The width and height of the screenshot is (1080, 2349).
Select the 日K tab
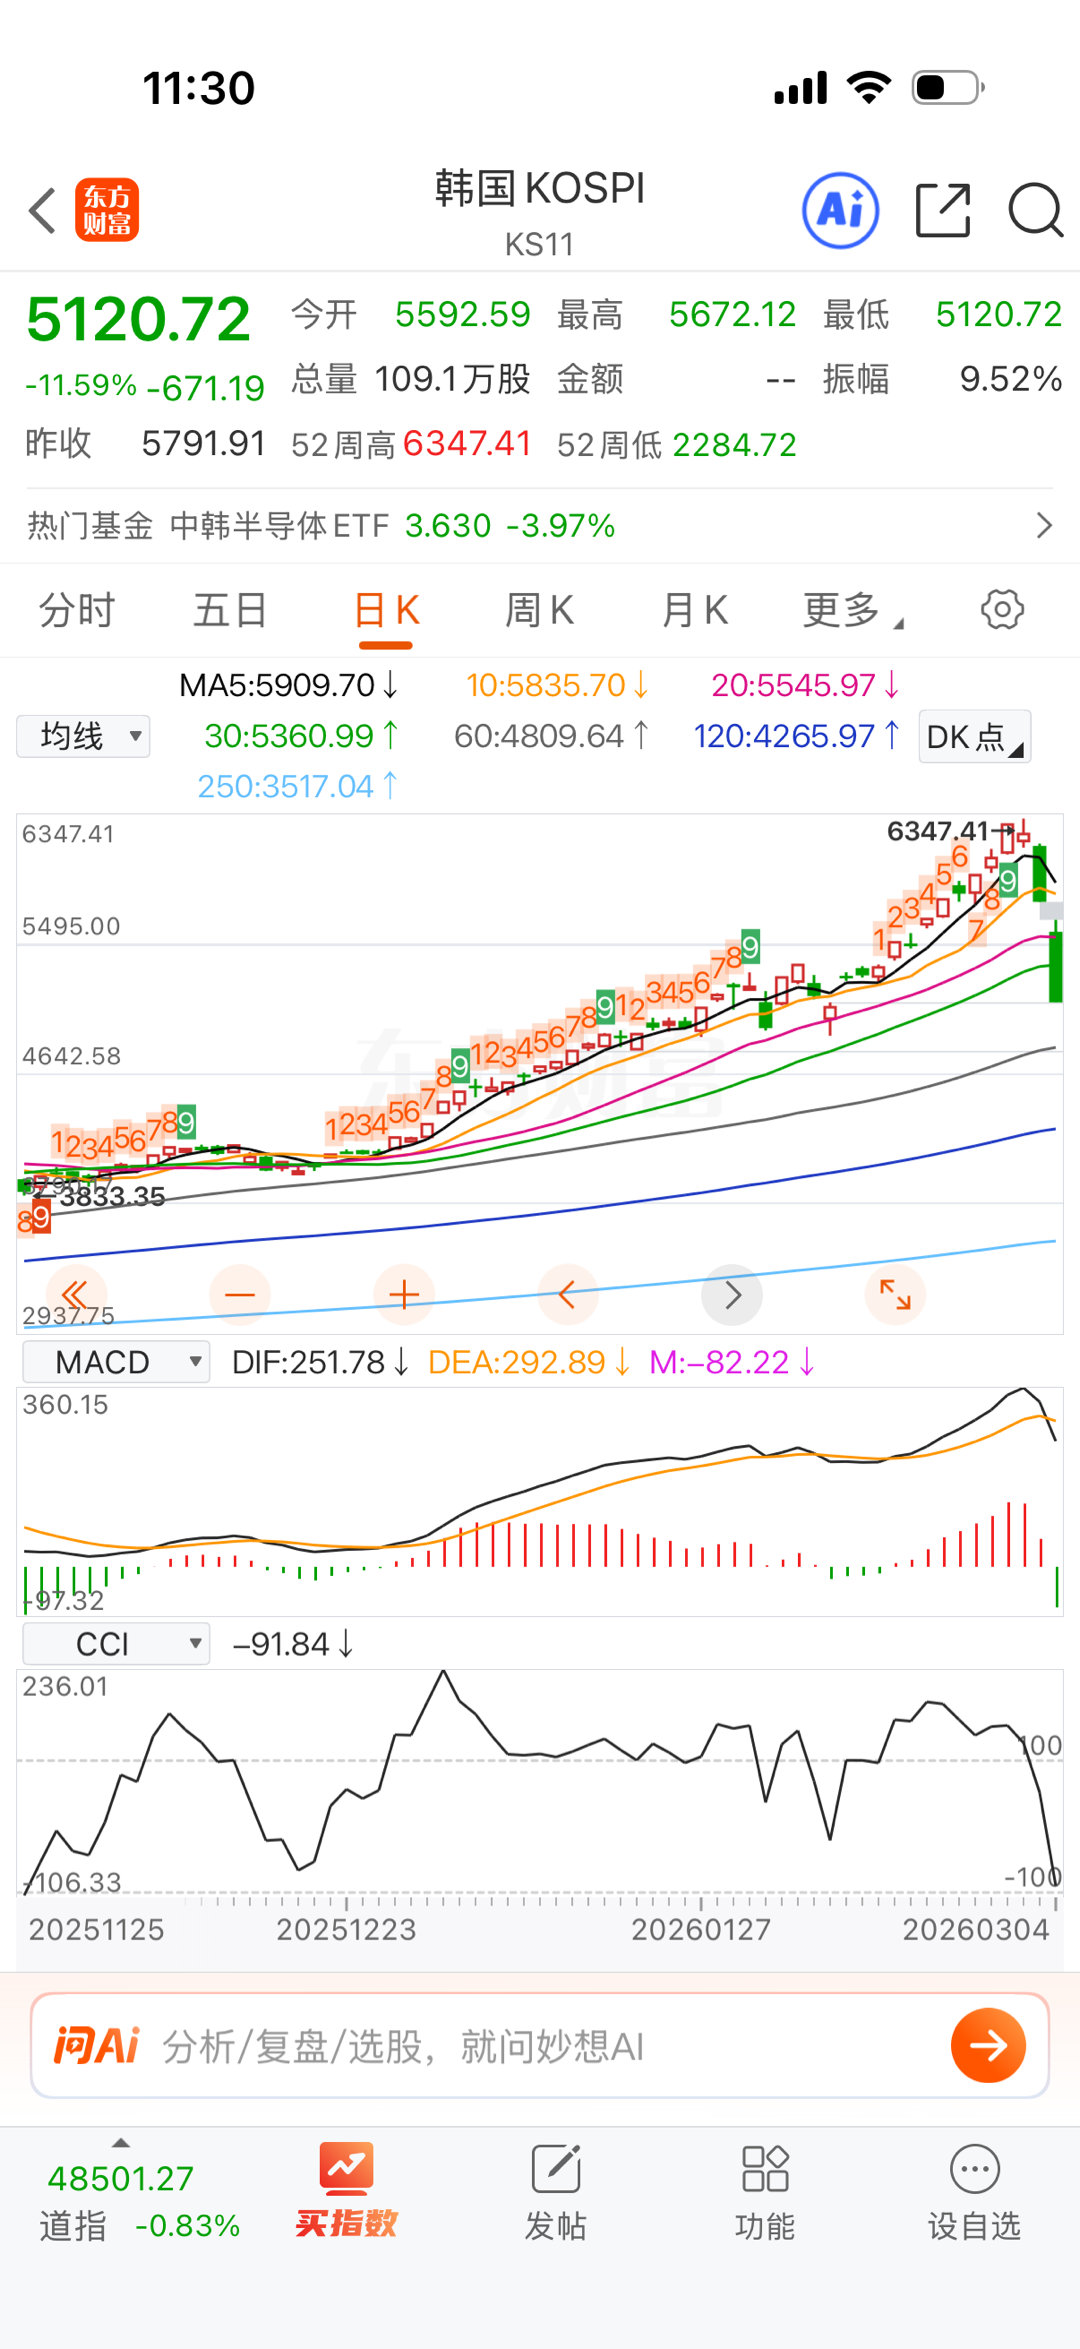(x=386, y=610)
